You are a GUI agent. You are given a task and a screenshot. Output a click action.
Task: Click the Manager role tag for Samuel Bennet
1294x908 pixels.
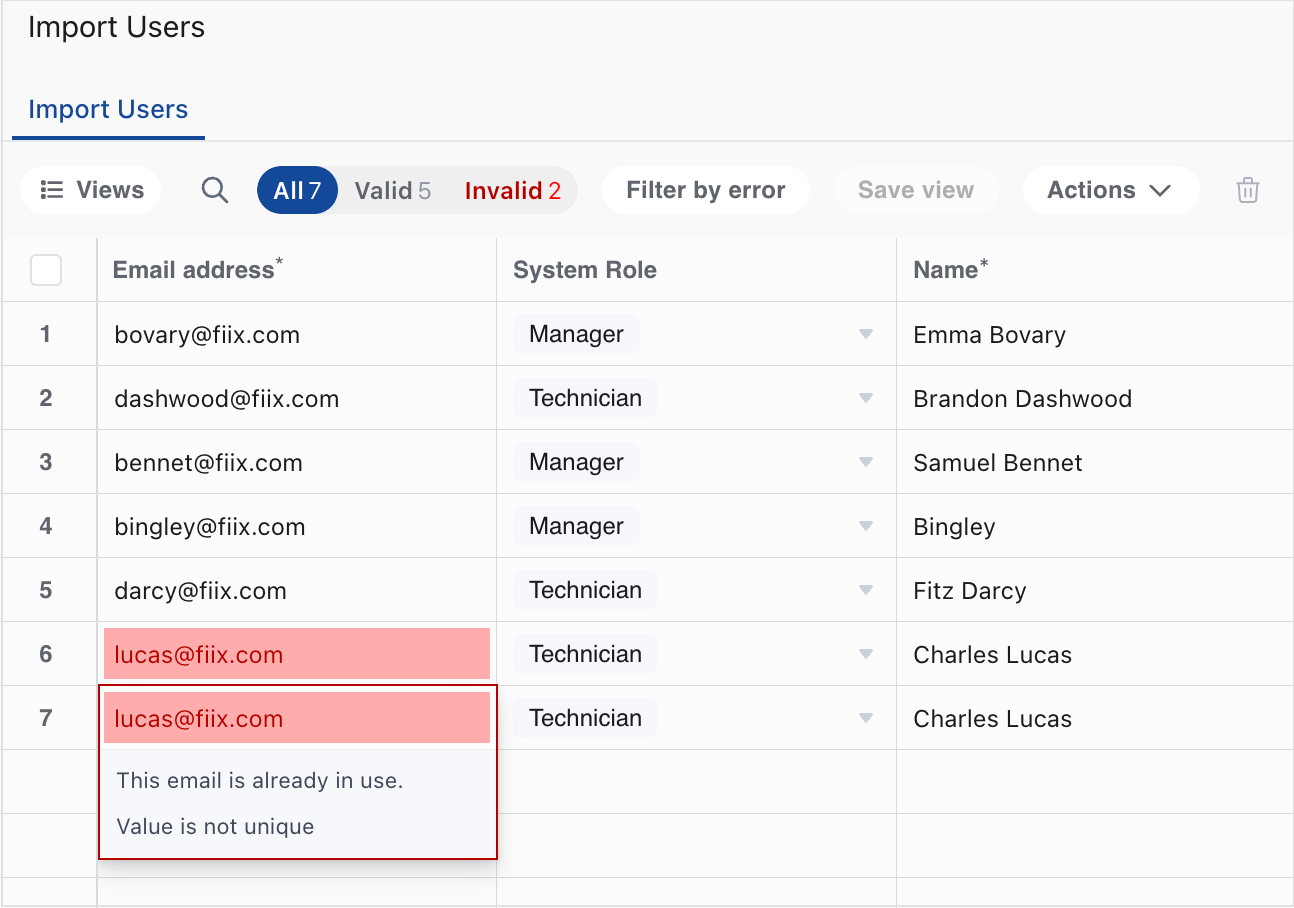[x=576, y=462]
